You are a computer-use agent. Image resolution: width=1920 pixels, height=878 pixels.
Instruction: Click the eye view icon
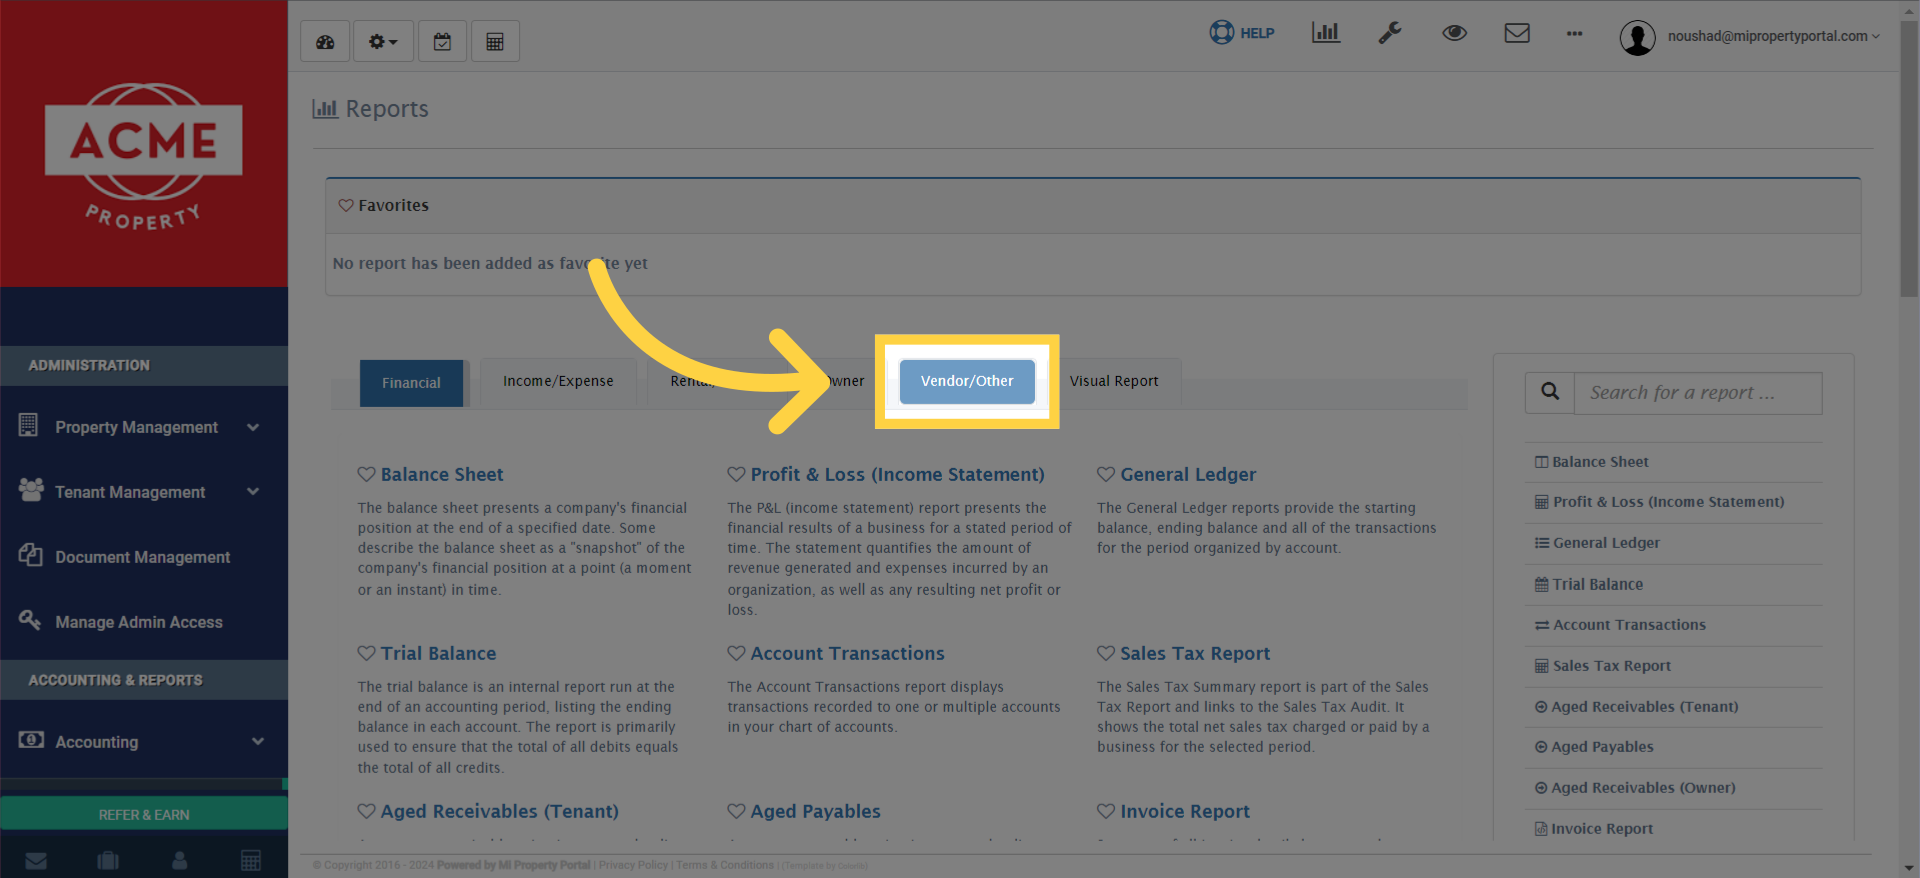coord(1454,33)
